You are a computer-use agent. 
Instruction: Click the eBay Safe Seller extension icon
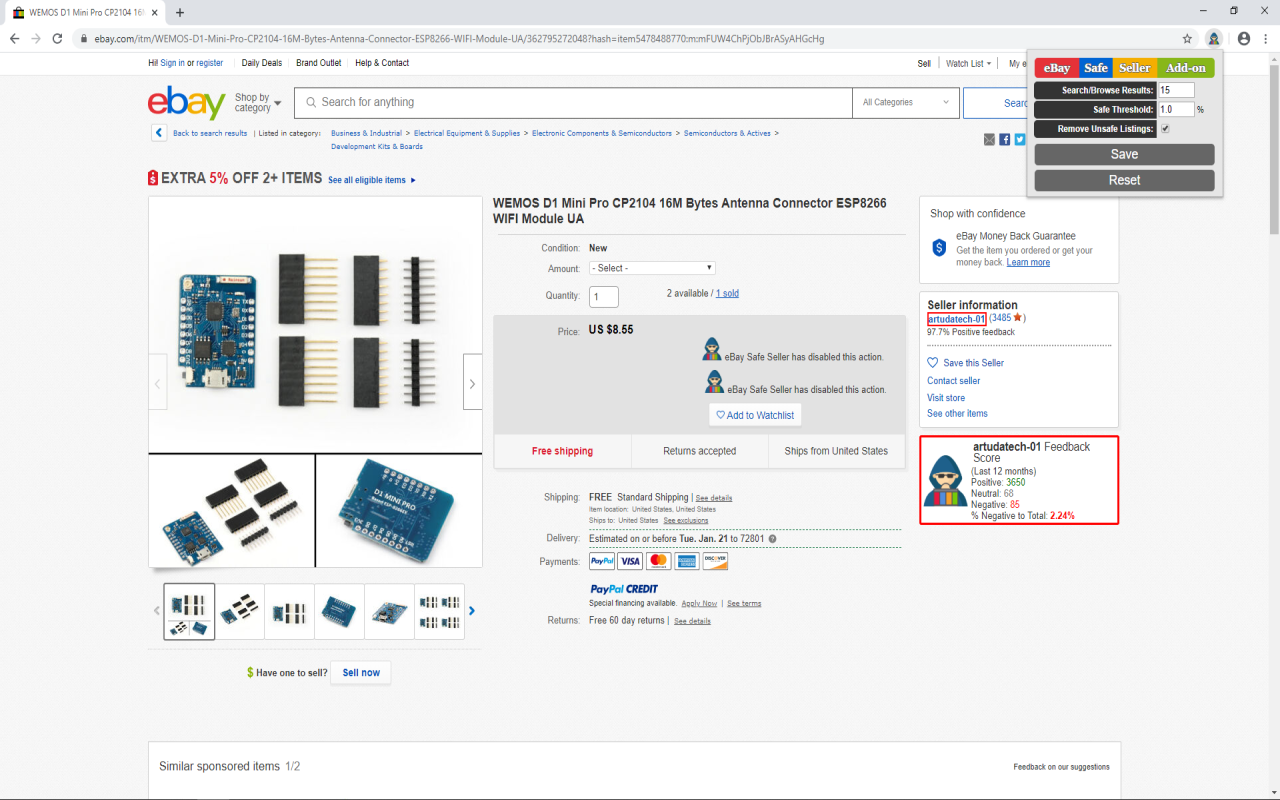click(x=1213, y=39)
